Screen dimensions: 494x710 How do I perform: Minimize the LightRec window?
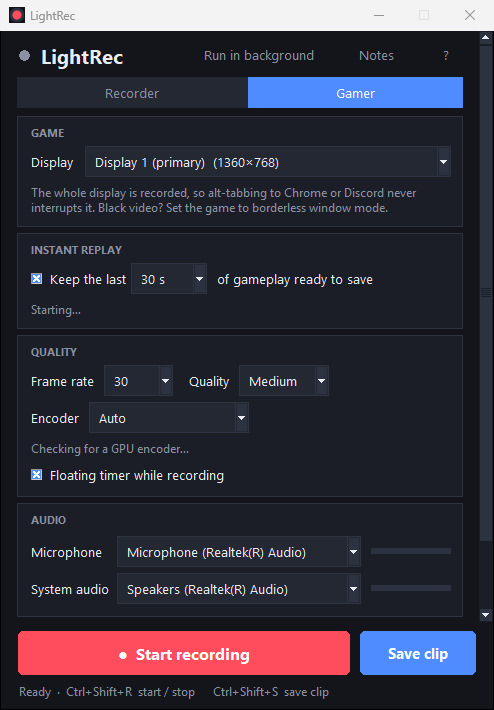click(379, 15)
